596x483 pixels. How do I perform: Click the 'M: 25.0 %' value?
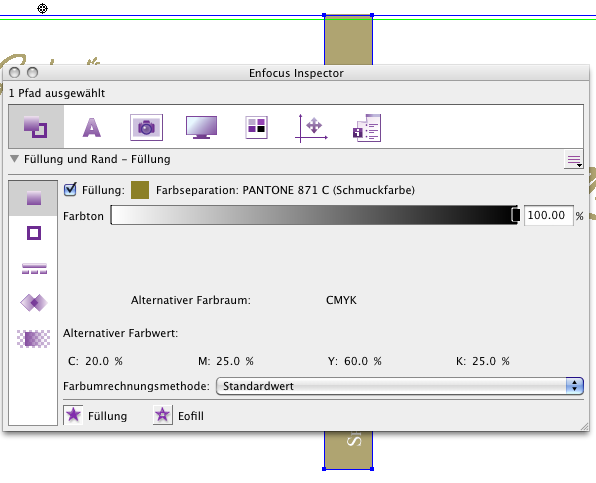tap(226, 361)
